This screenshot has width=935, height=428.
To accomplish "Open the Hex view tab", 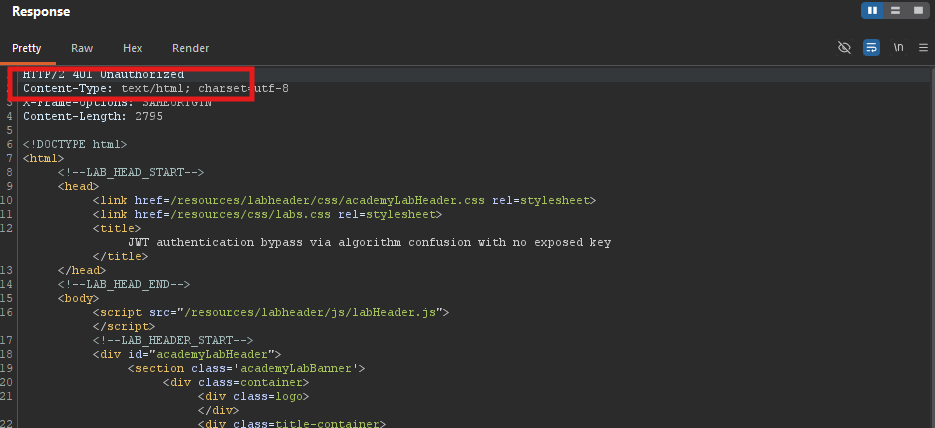I will (x=132, y=48).
